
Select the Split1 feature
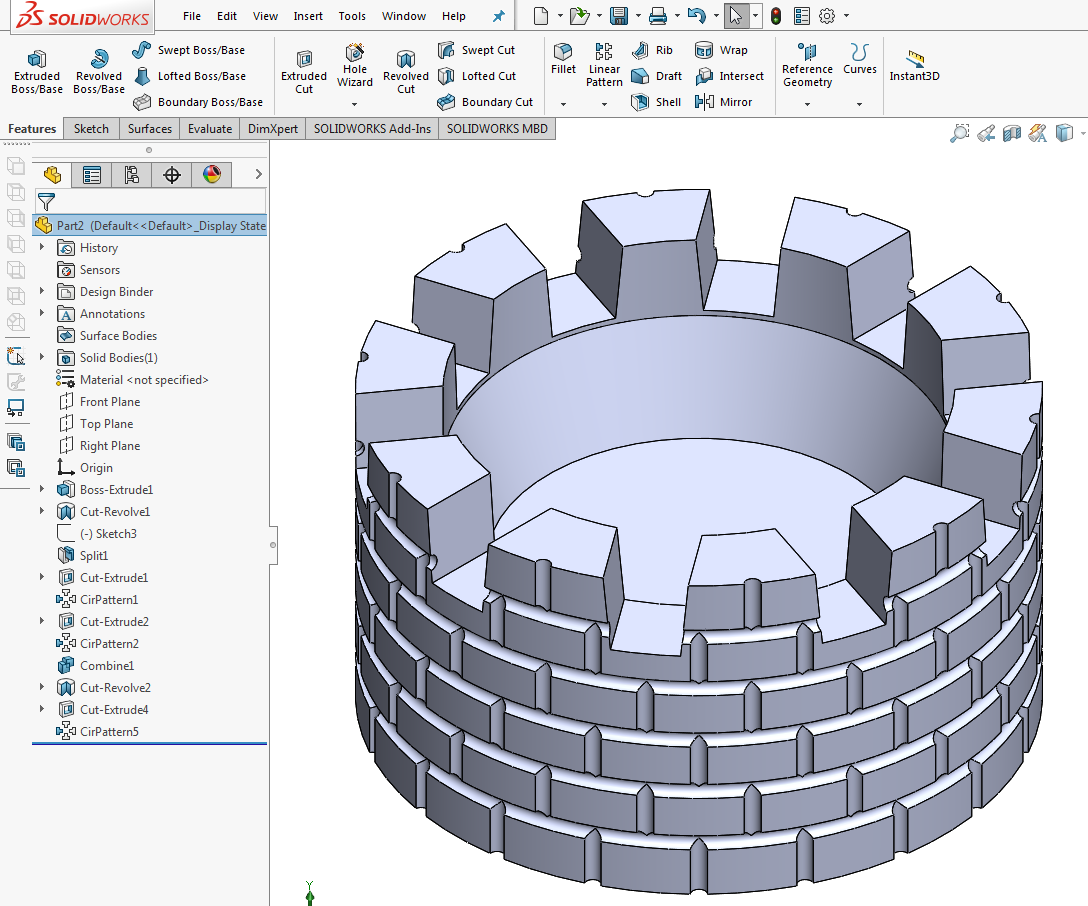coord(83,556)
